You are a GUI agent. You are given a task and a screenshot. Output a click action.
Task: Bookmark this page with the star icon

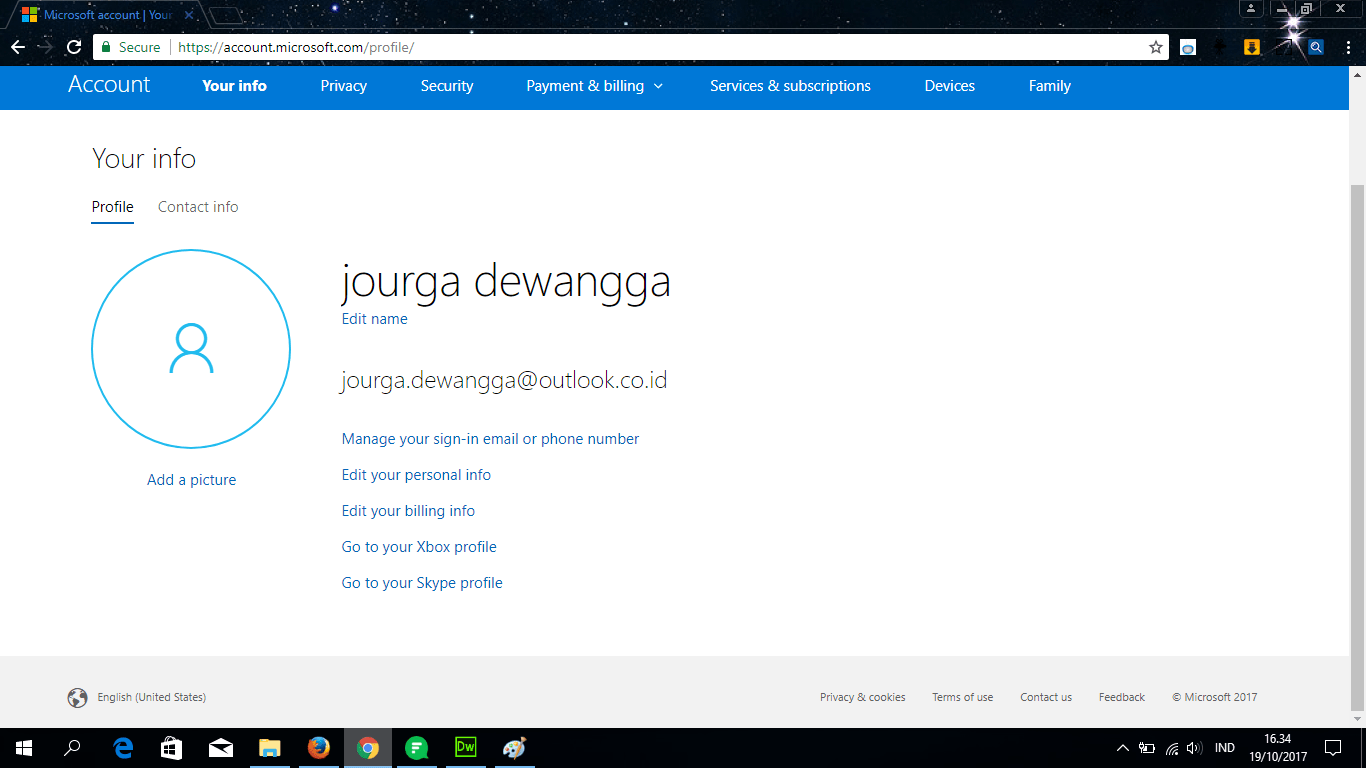pyautogui.click(x=1156, y=47)
